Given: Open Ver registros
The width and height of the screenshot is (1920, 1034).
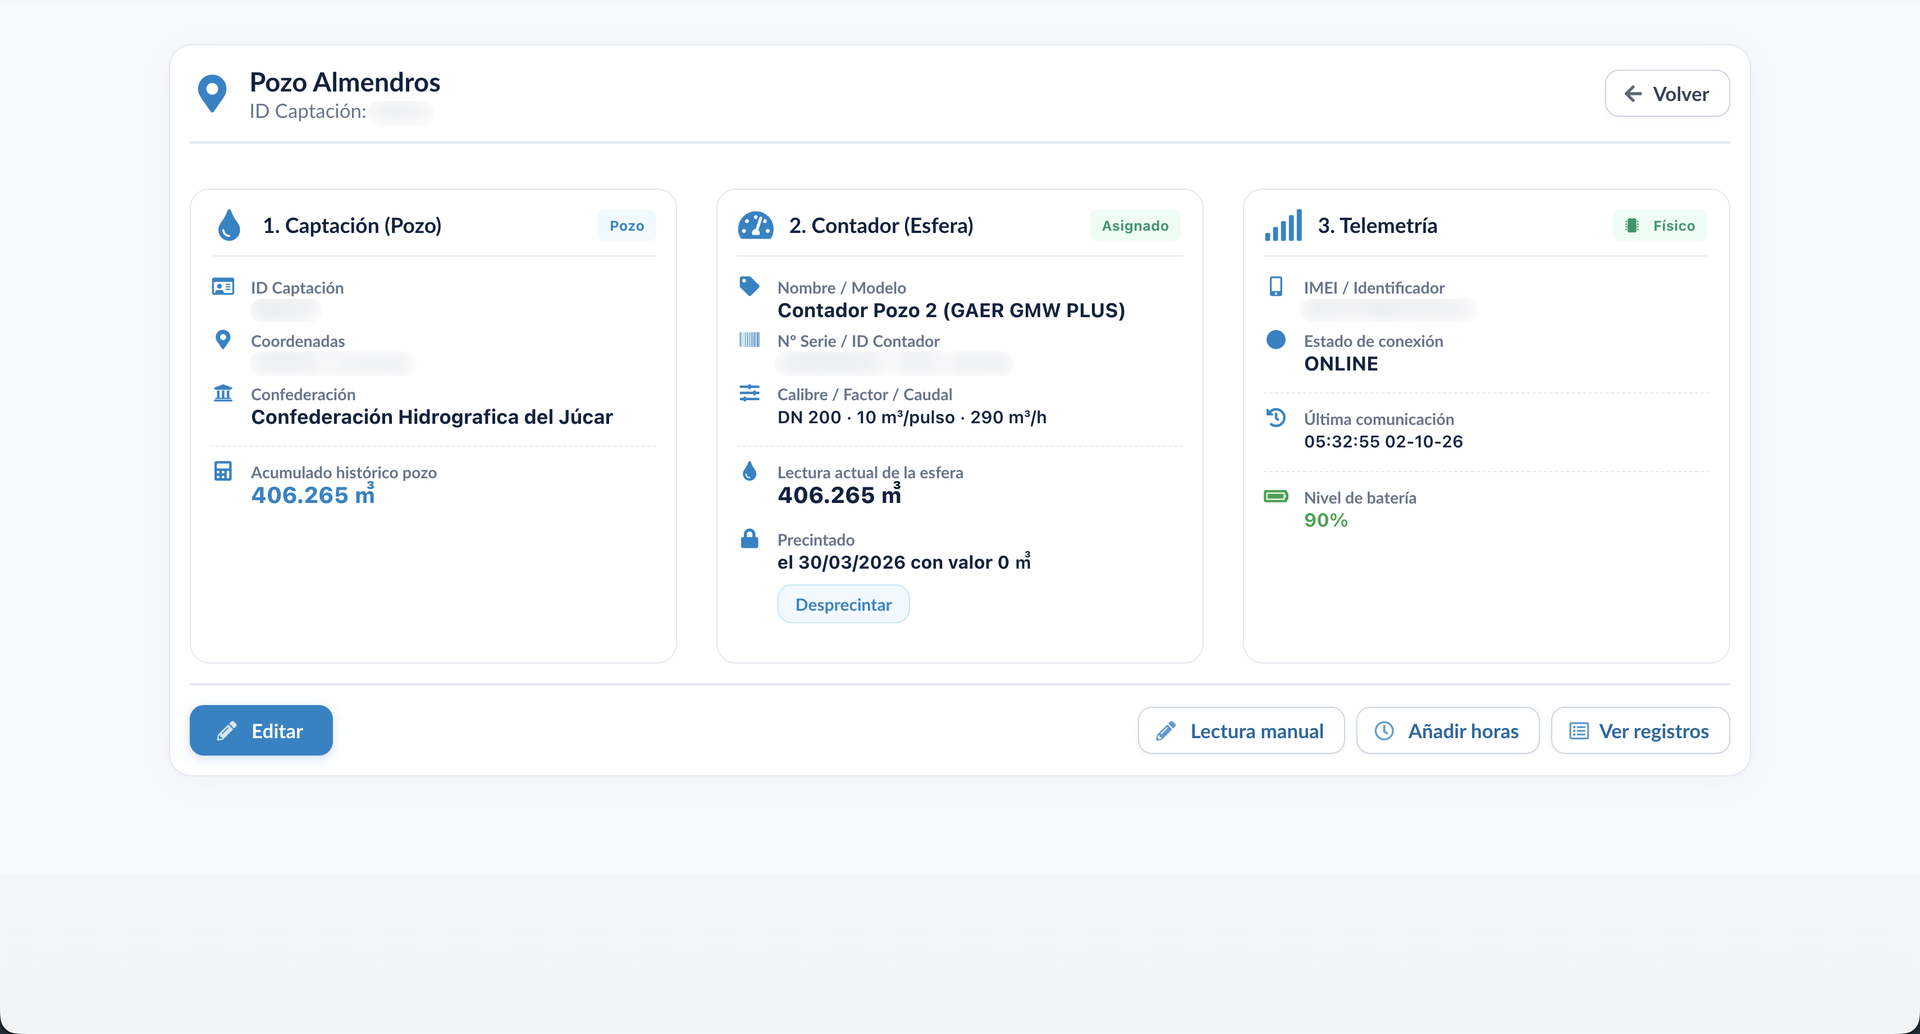Looking at the screenshot, I should click(x=1640, y=731).
